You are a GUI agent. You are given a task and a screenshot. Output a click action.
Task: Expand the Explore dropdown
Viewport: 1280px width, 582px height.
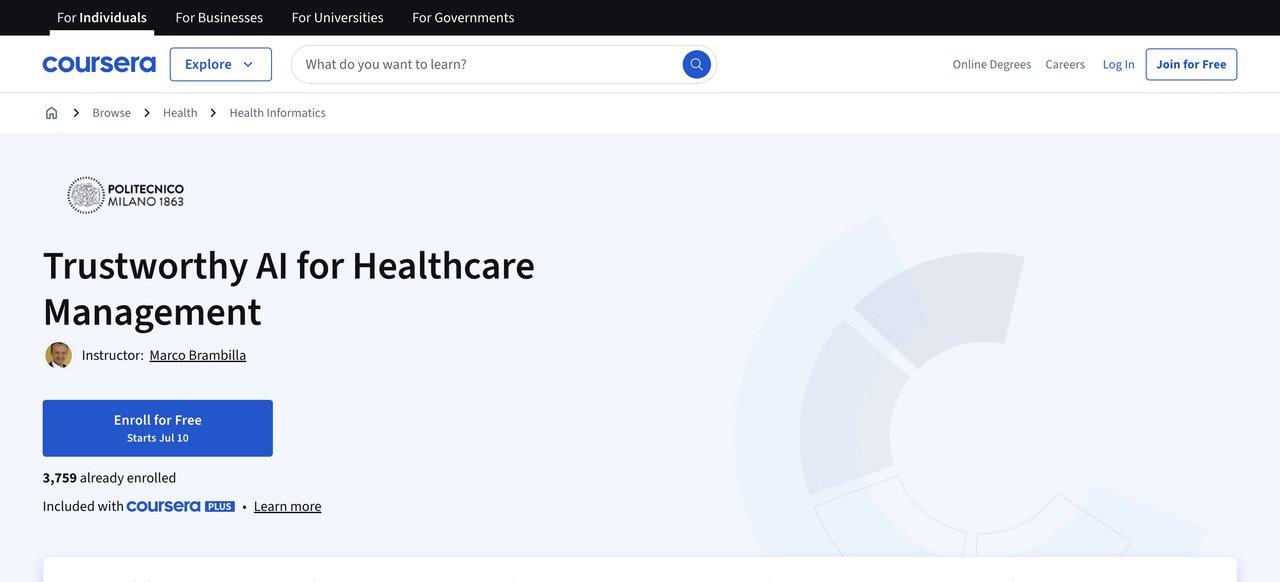point(221,64)
